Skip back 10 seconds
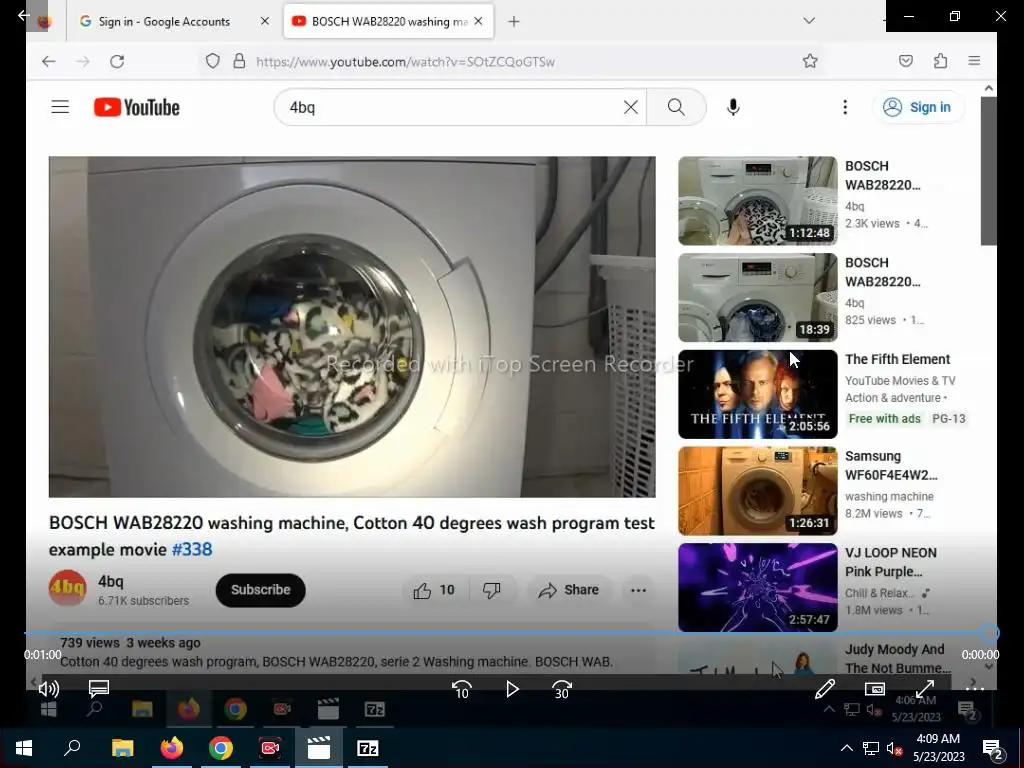 (462, 689)
